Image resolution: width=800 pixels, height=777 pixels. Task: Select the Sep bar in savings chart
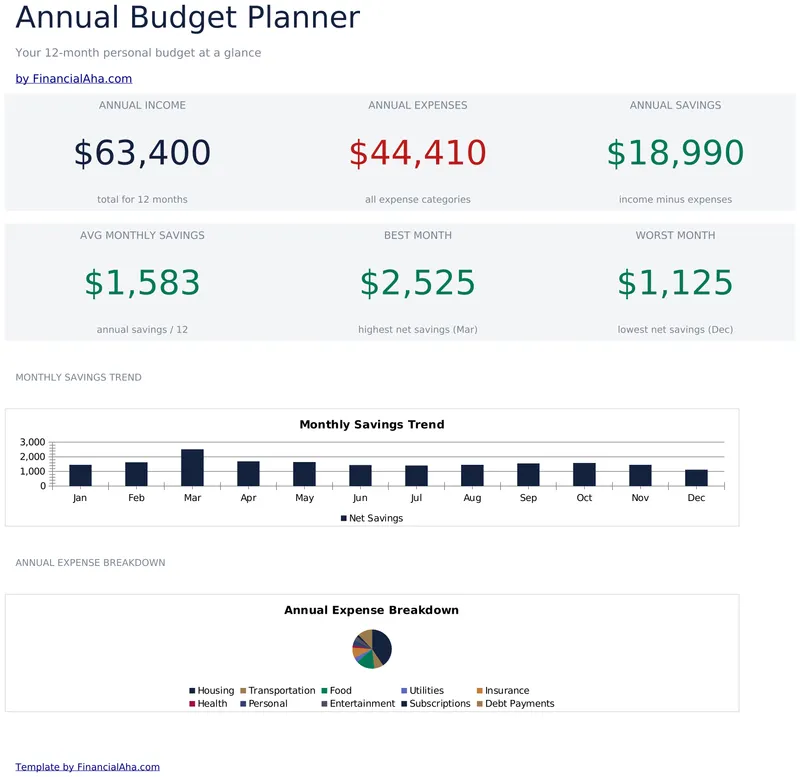[529, 475]
